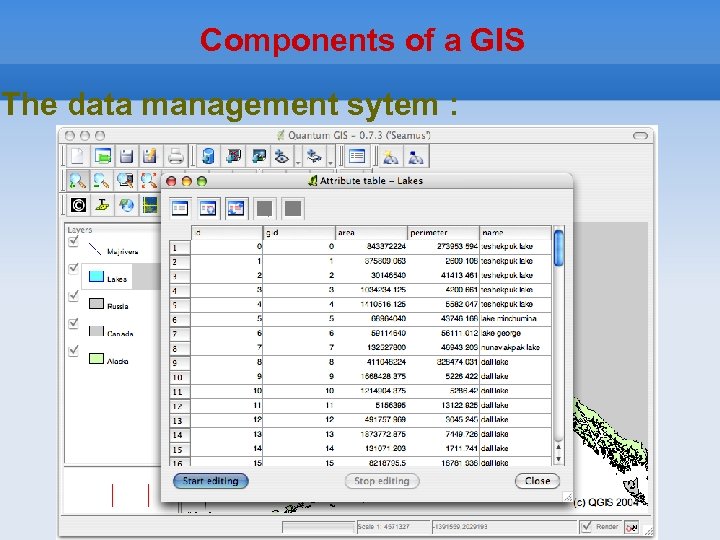Sort by the perimeter column header

[x=443, y=232]
